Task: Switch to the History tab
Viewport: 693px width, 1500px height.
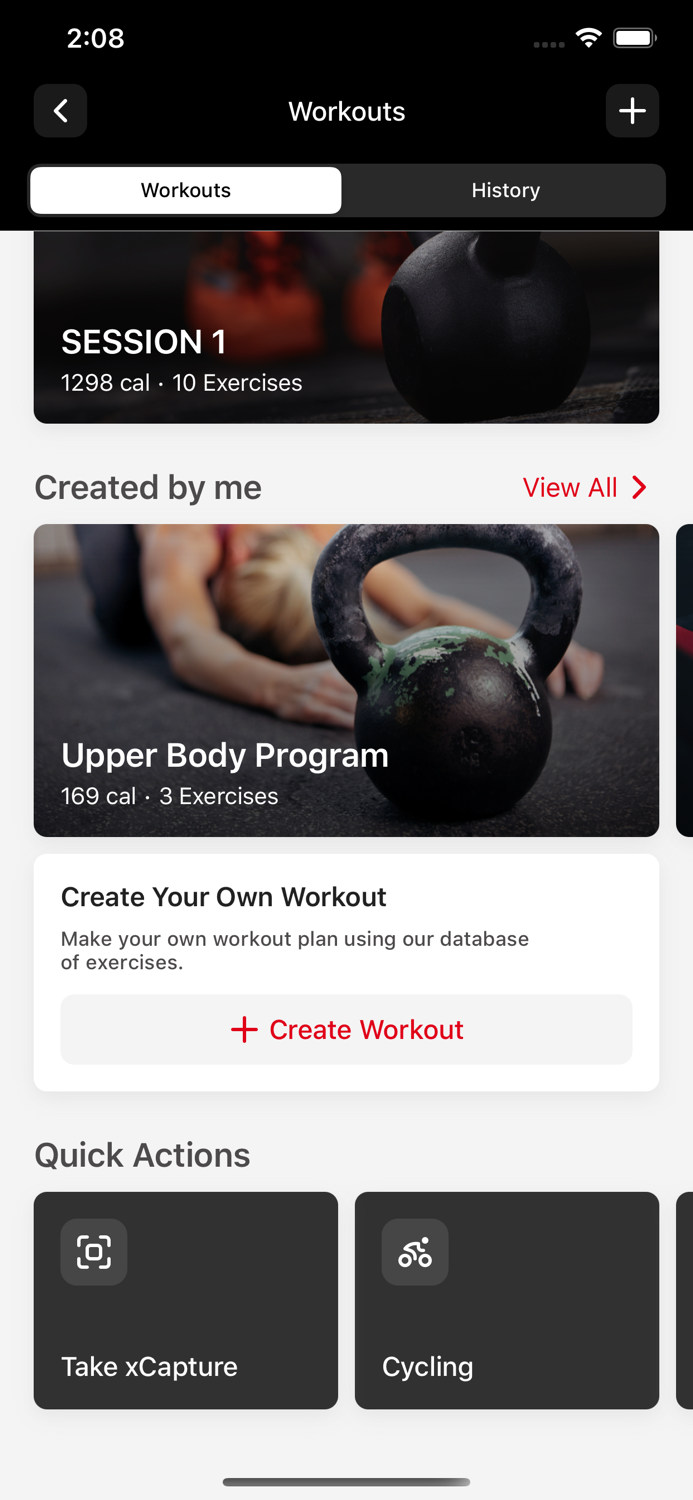Action: [506, 190]
